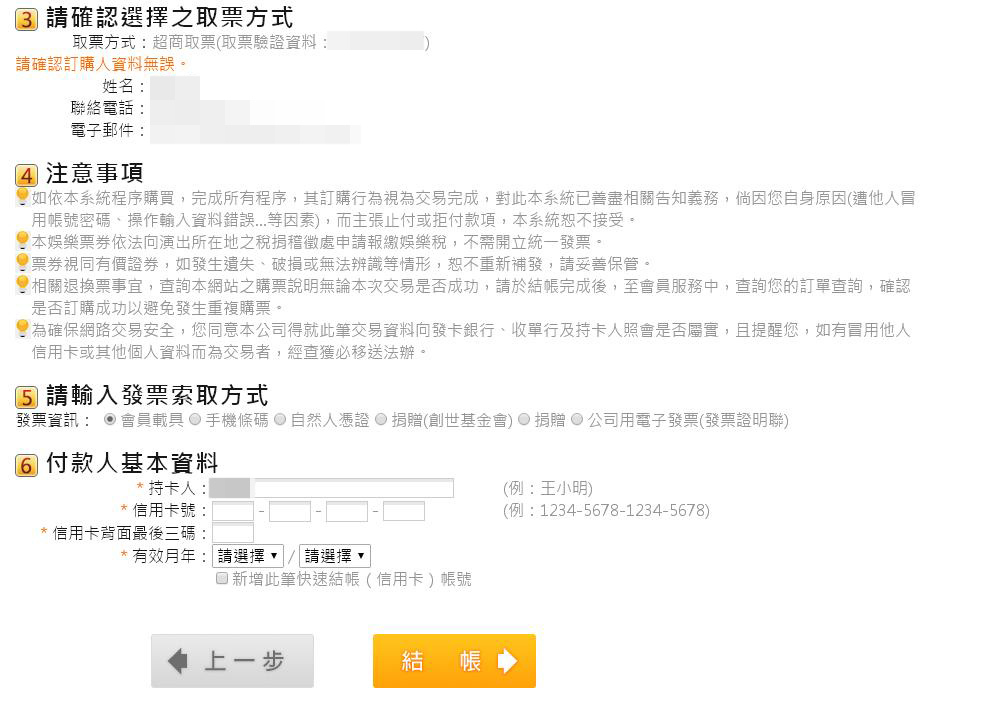
Task: Choose the 自然人憑證 radio button
Action: pos(280,419)
